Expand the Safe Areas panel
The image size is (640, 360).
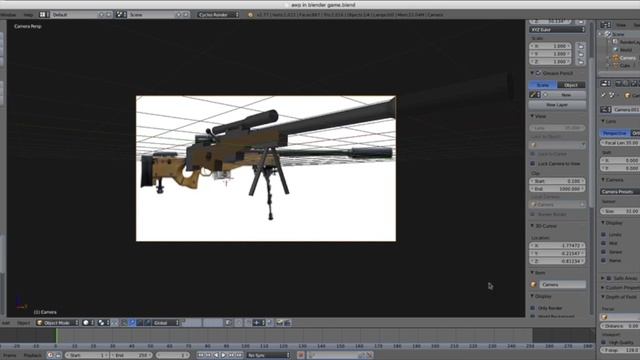click(603, 278)
